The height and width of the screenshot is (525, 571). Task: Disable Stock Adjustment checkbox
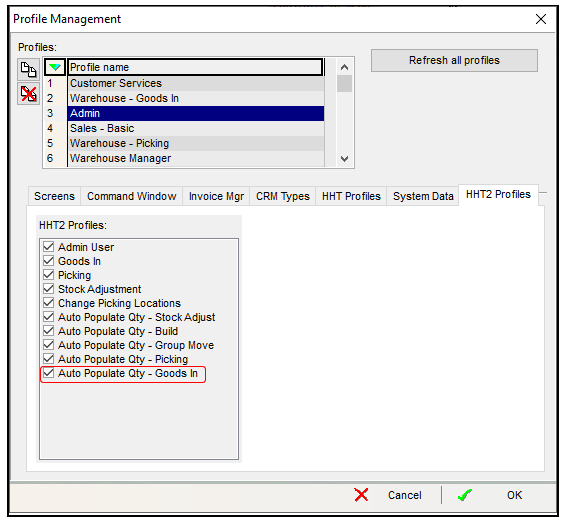tap(48, 289)
